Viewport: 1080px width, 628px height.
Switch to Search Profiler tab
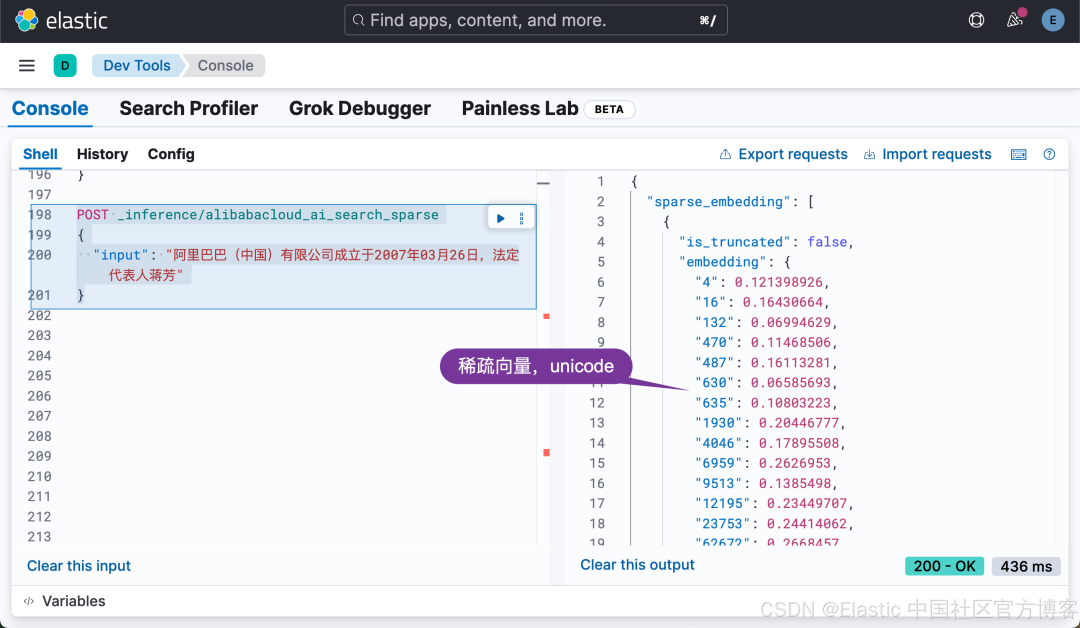(188, 108)
